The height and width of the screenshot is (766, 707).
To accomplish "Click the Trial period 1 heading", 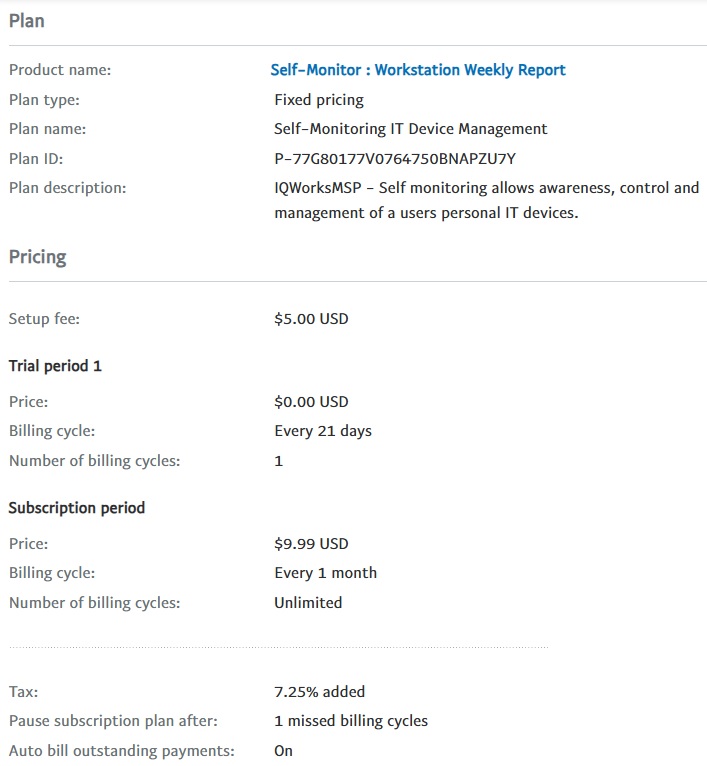I will (55, 366).
